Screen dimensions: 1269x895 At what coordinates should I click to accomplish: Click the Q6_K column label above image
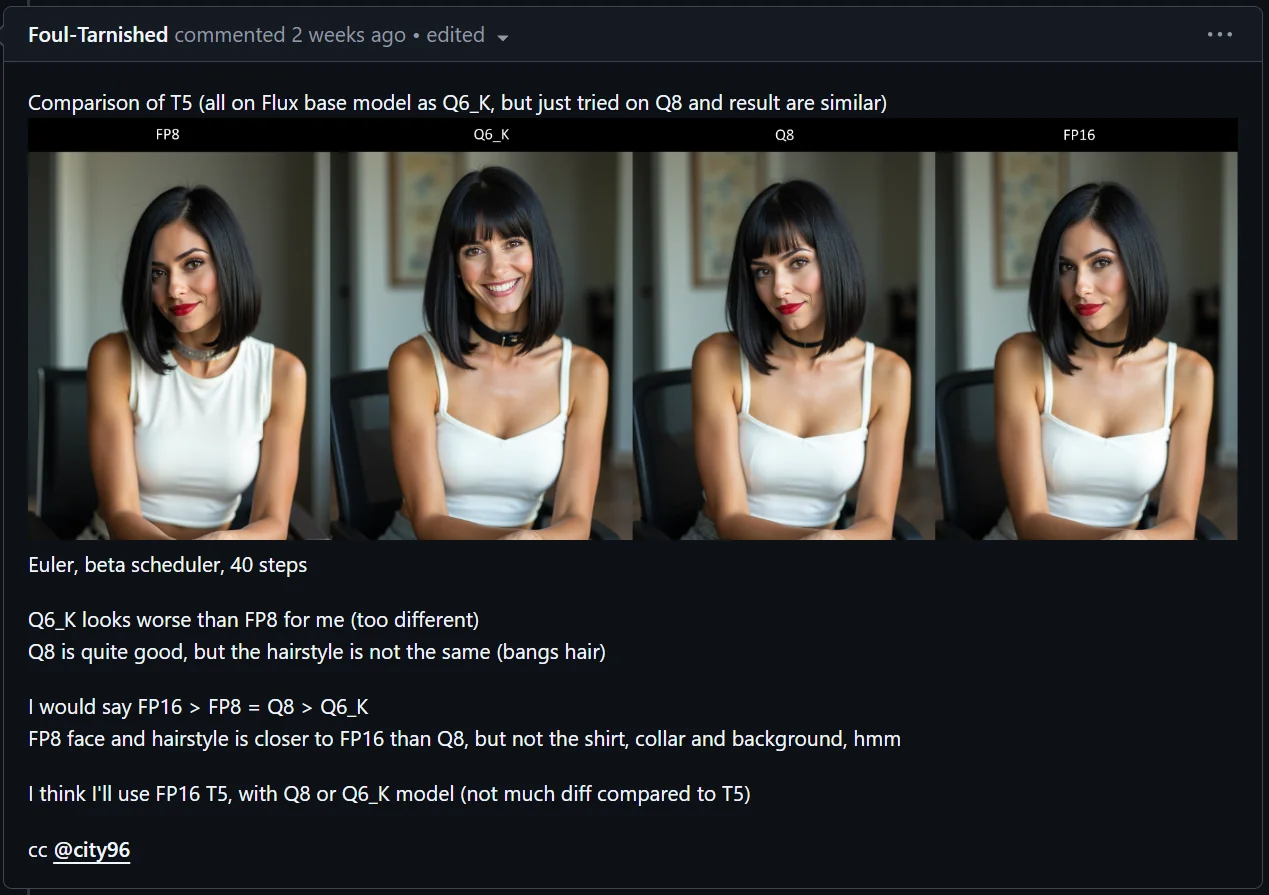[491, 134]
